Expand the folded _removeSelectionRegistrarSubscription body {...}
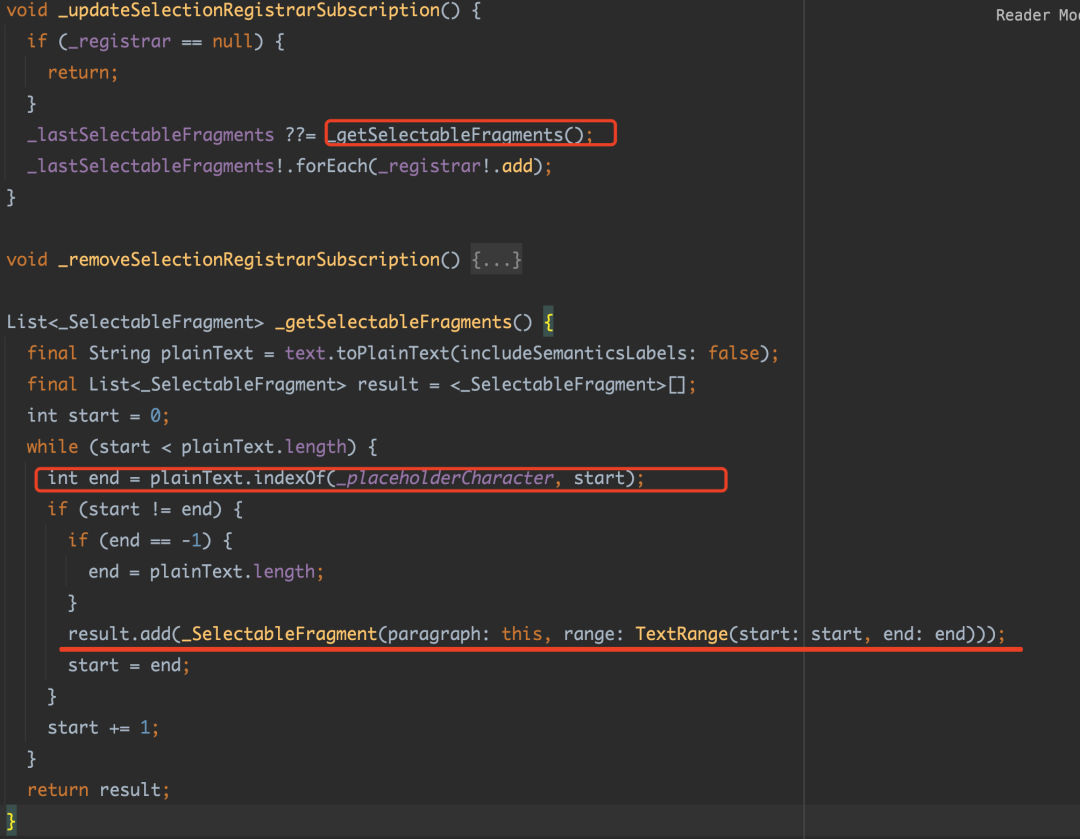The height and width of the screenshot is (839, 1080). [496, 260]
